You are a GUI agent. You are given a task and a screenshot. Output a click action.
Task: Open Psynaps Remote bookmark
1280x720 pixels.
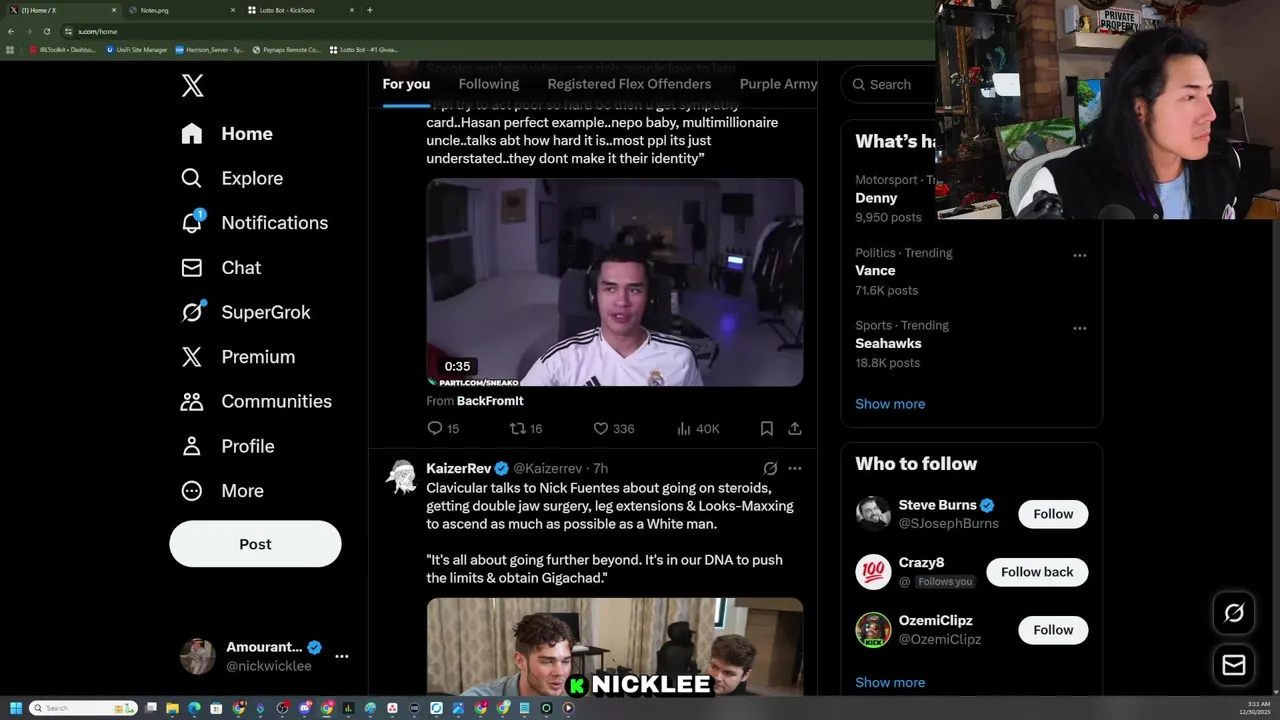287,49
